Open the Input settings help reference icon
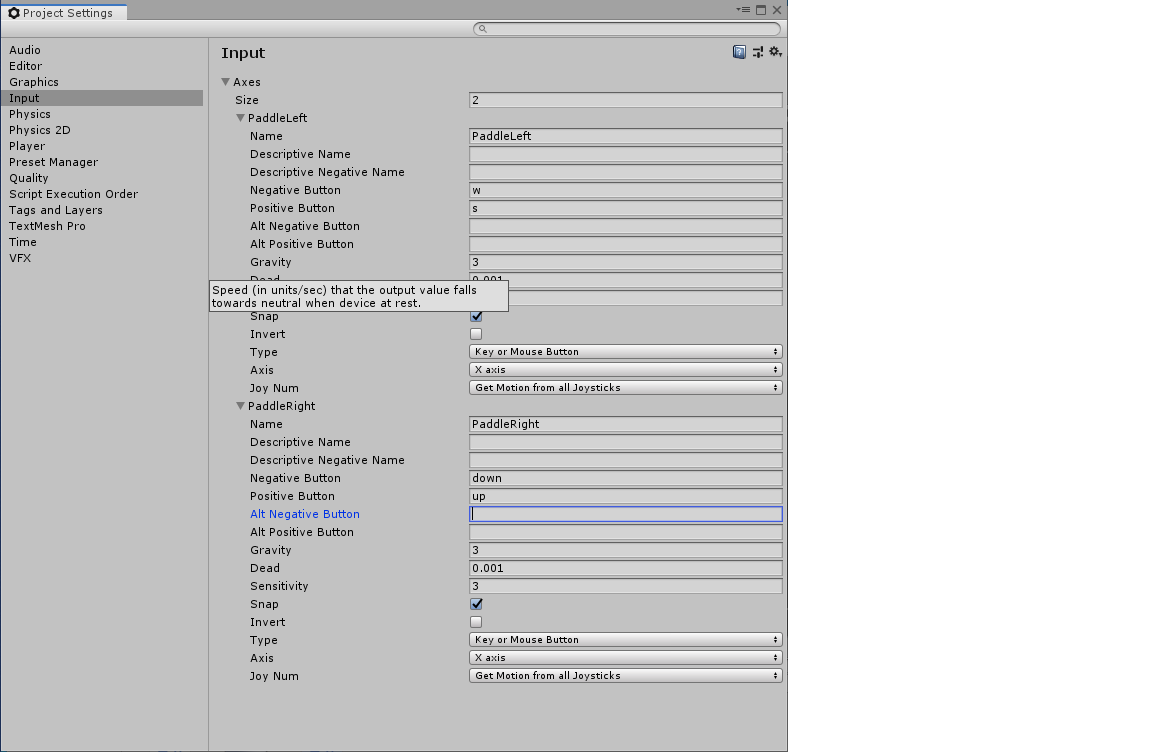The width and height of the screenshot is (1152, 752). point(739,52)
